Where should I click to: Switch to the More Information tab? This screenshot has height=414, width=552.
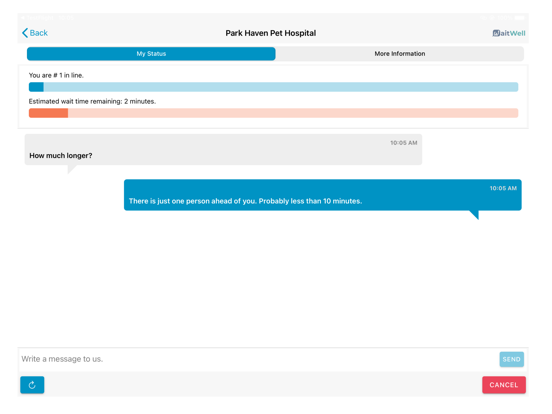[x=400, y=54]
